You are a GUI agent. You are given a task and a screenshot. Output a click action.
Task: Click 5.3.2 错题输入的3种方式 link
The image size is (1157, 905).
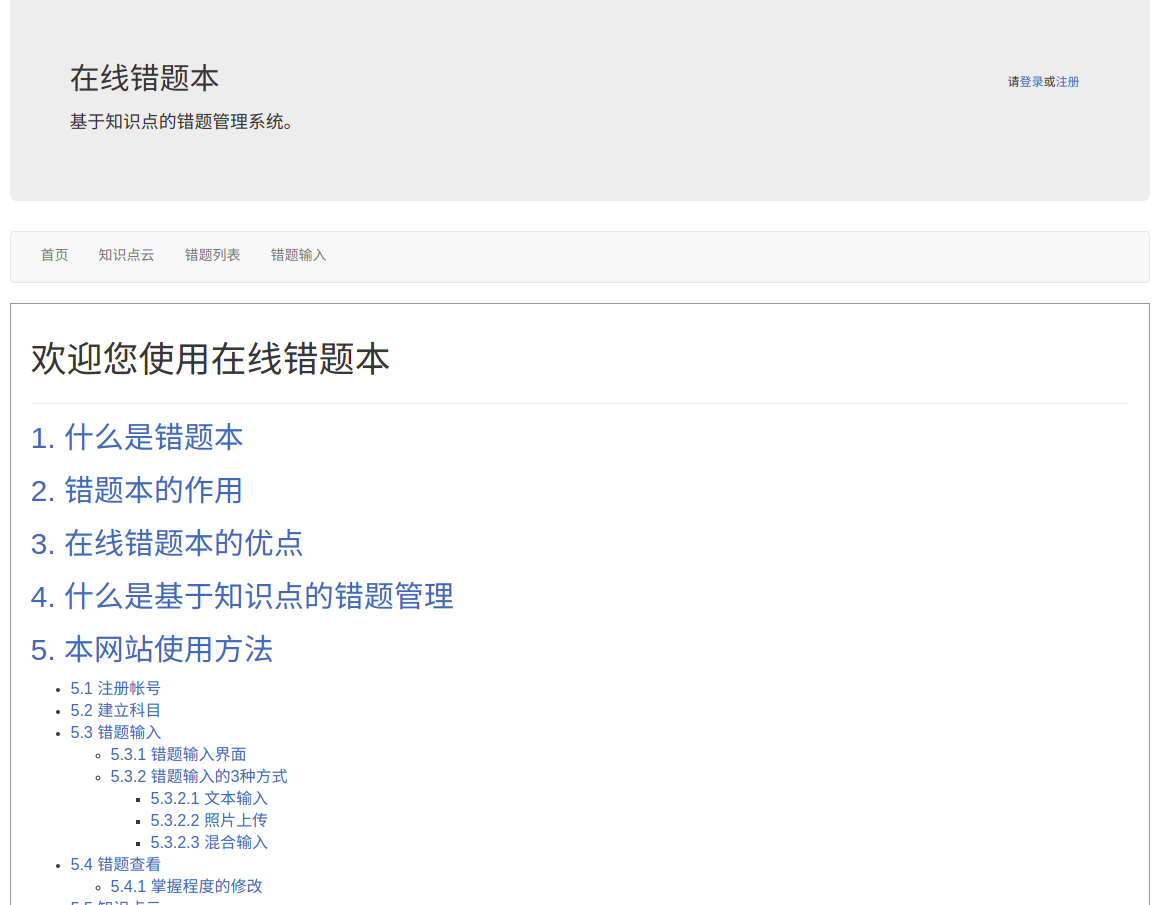click(x=199, y=776)
